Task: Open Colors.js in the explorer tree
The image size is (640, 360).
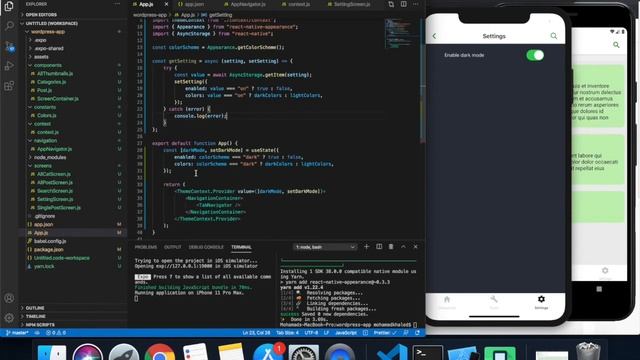Action: [x=47, y=116]
